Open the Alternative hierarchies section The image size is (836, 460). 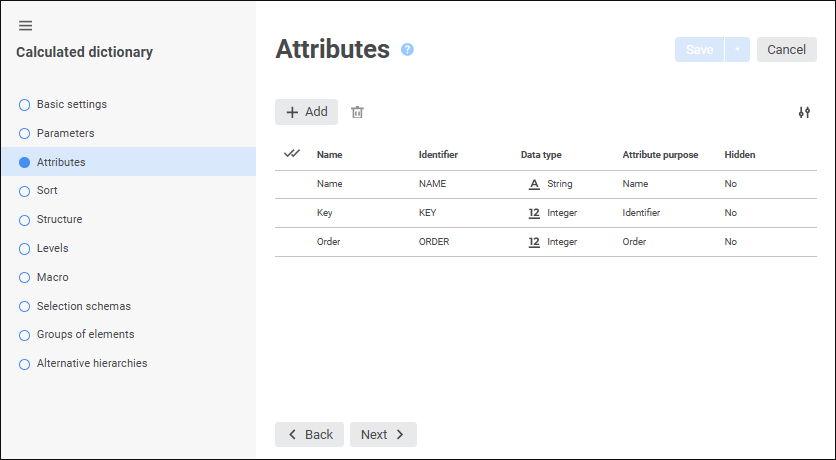92,364
